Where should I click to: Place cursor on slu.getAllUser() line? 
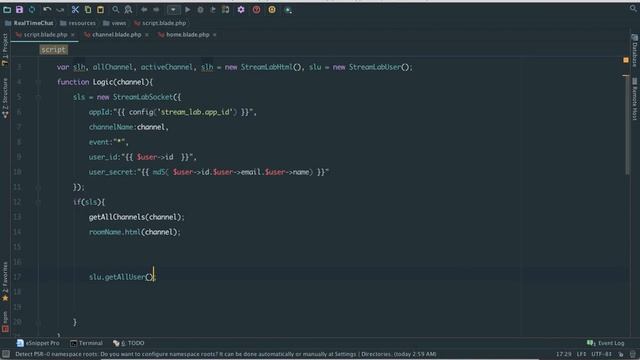pos(122,277)
